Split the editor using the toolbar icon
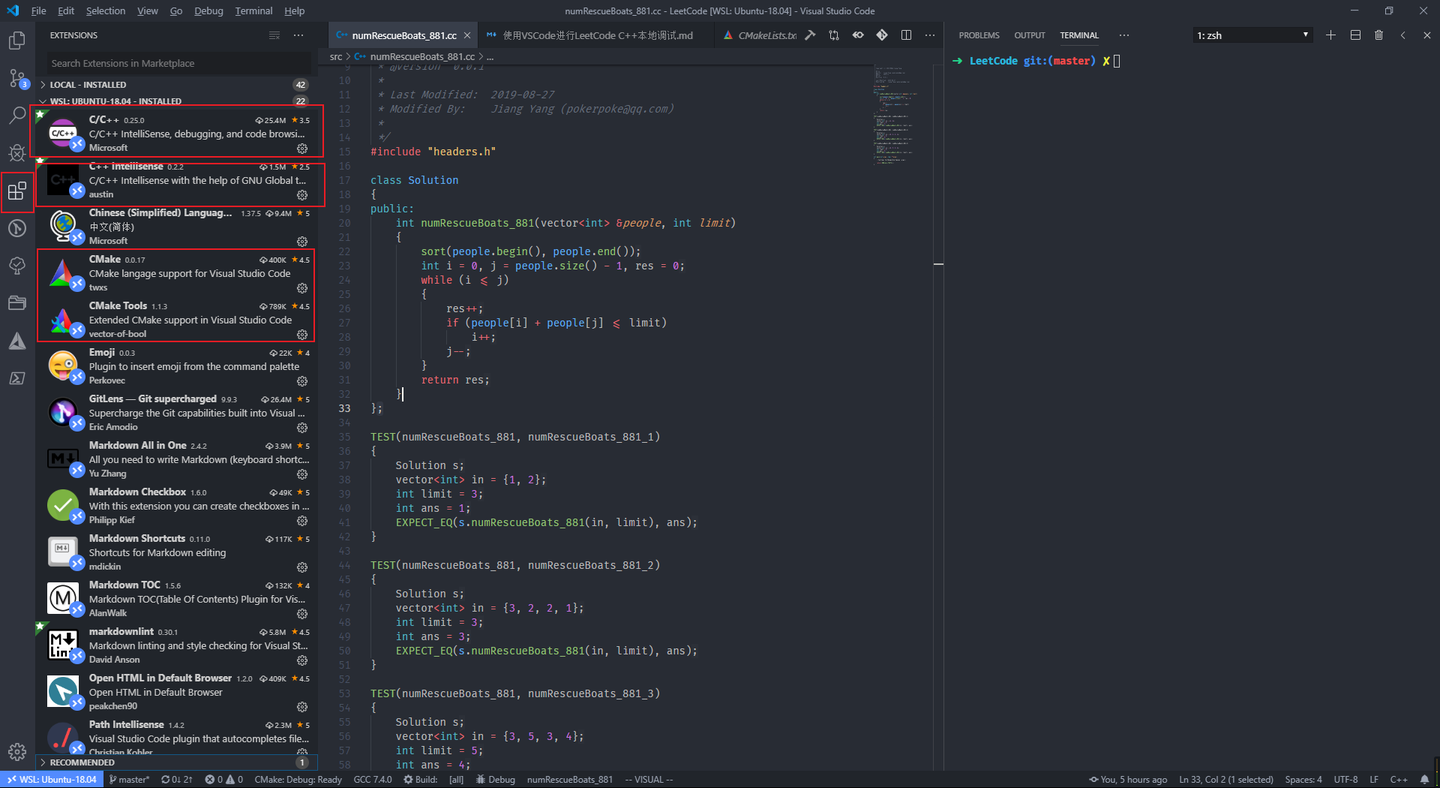This screenshot has width=1440, height=788. (906, 34)
